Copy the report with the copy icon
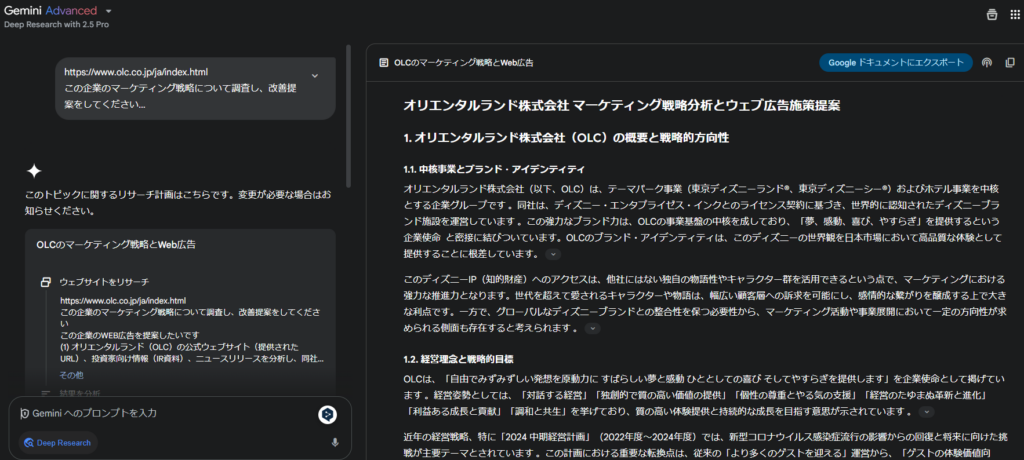The height and width of the screenshot is (460, 1024). pos(1009,62)
